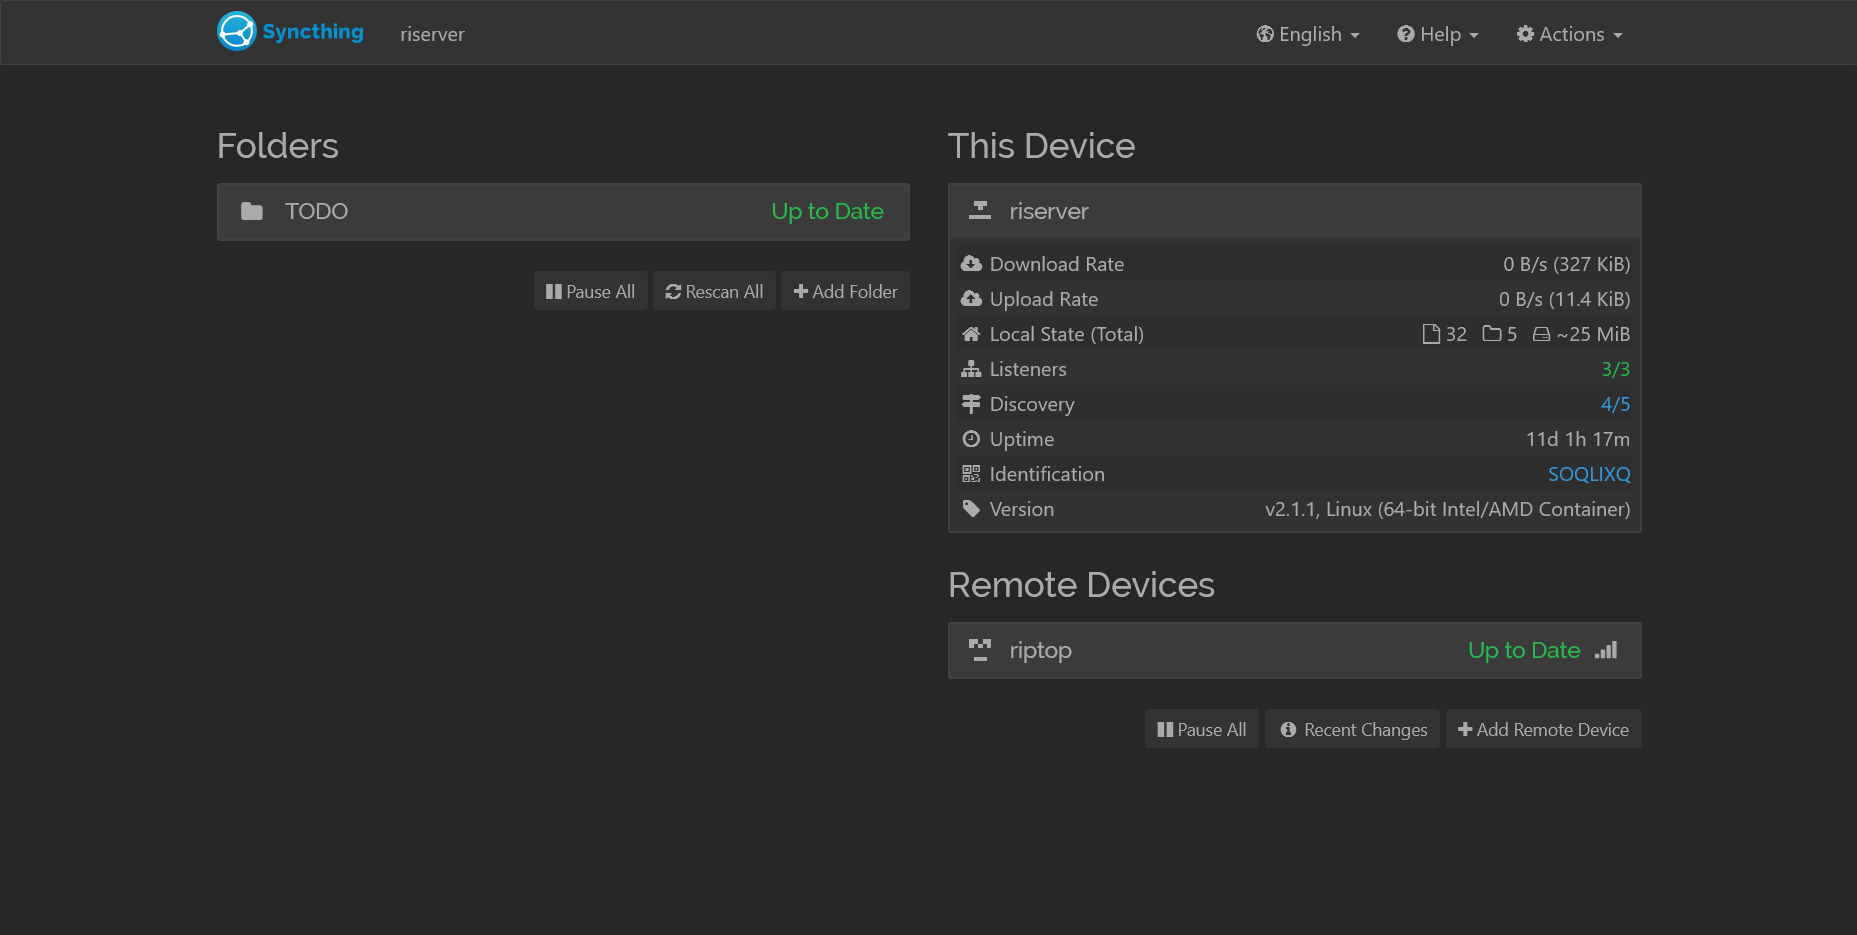Image resolution: width=1857 pixels, height=935 pixels.
Task: Click the Download Rate label
Action: tap(1056, 264)
